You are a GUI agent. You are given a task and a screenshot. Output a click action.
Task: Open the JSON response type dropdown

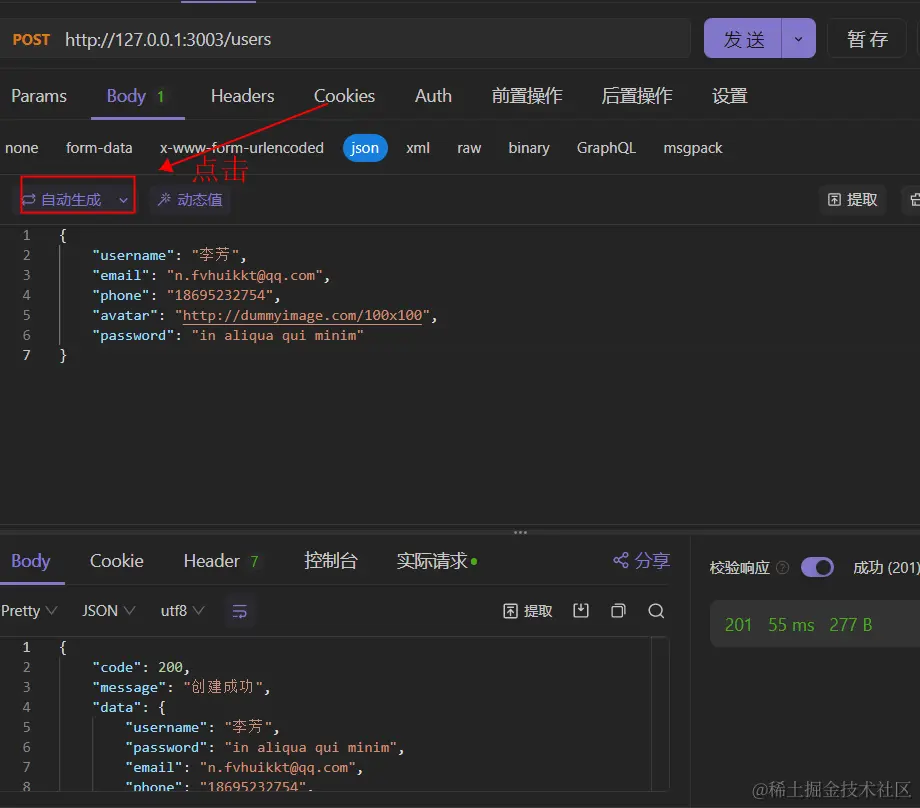tap(108, 611)
